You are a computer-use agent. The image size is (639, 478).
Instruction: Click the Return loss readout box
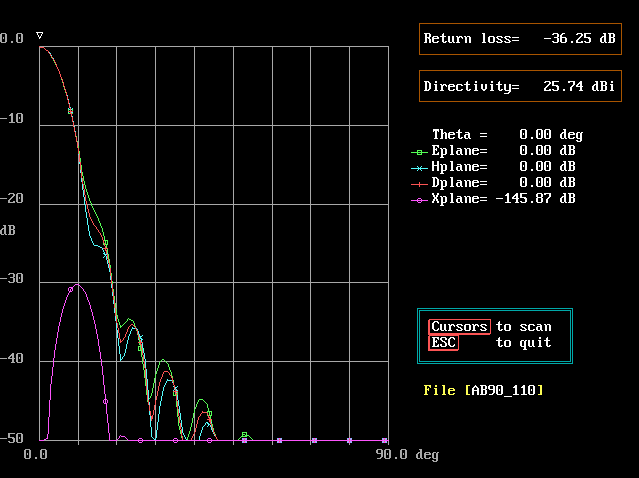coord(520,39)
